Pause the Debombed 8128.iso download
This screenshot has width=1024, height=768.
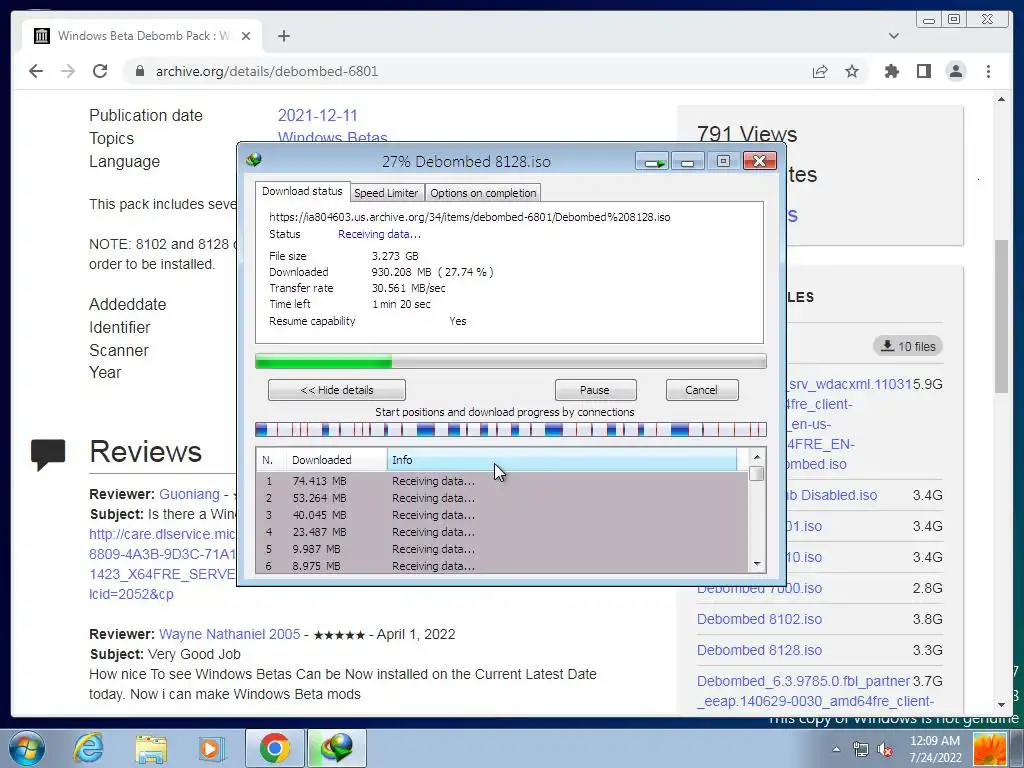pyautogui.click(x=595, y=390)
